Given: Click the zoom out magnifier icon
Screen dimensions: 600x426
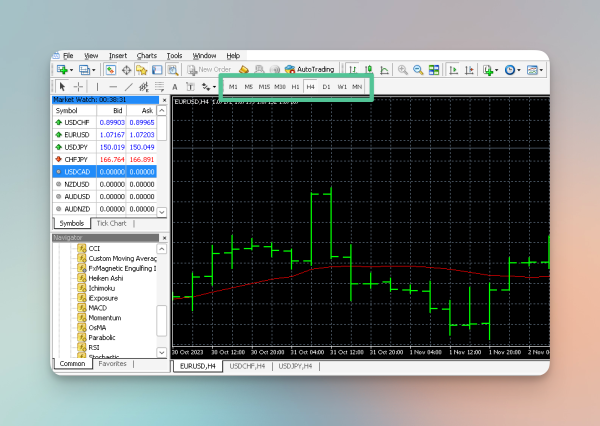Looking at the screenshot, I should point(418,70).
